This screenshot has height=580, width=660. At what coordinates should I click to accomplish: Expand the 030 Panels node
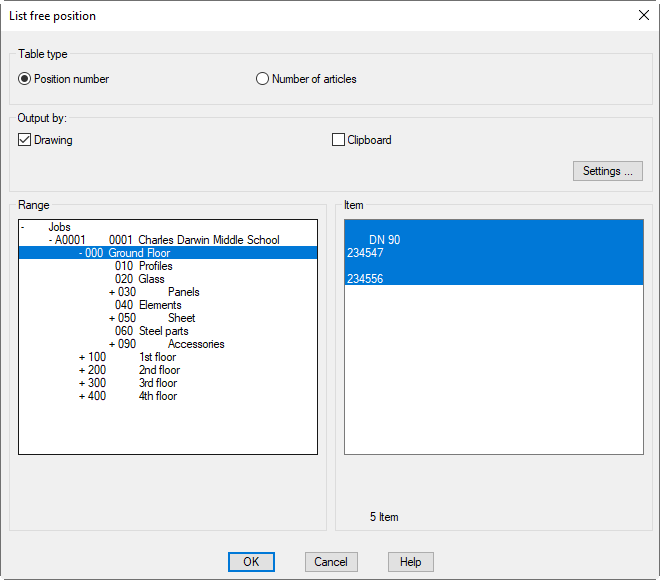coord(111,292)
